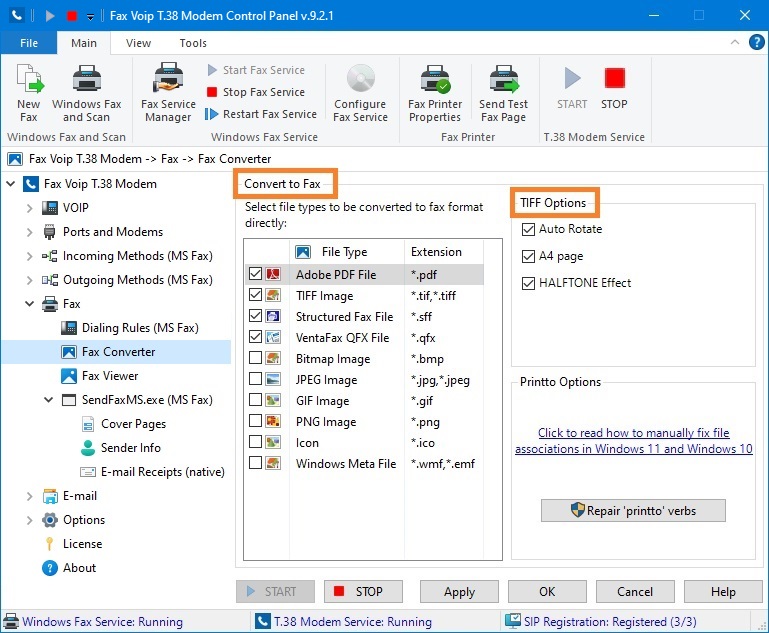769x633 pixels.
Task: Expand Outgoing Methods (MS Fax) node
Action: click(x=29, y=280)
